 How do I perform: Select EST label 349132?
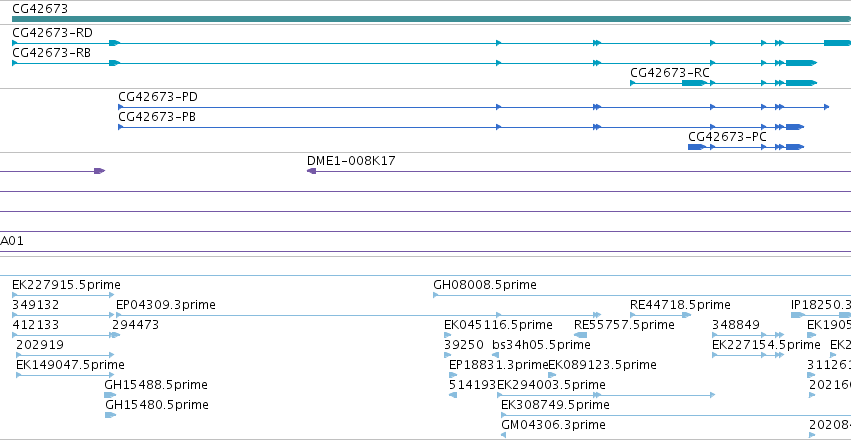click(x=36, y=305)
